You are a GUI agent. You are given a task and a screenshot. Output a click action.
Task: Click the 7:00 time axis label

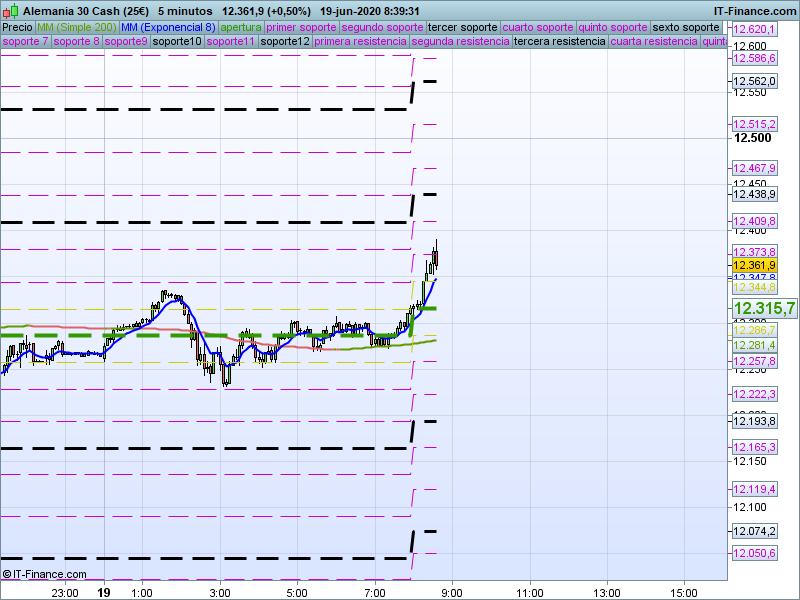(x=375, y=593)
